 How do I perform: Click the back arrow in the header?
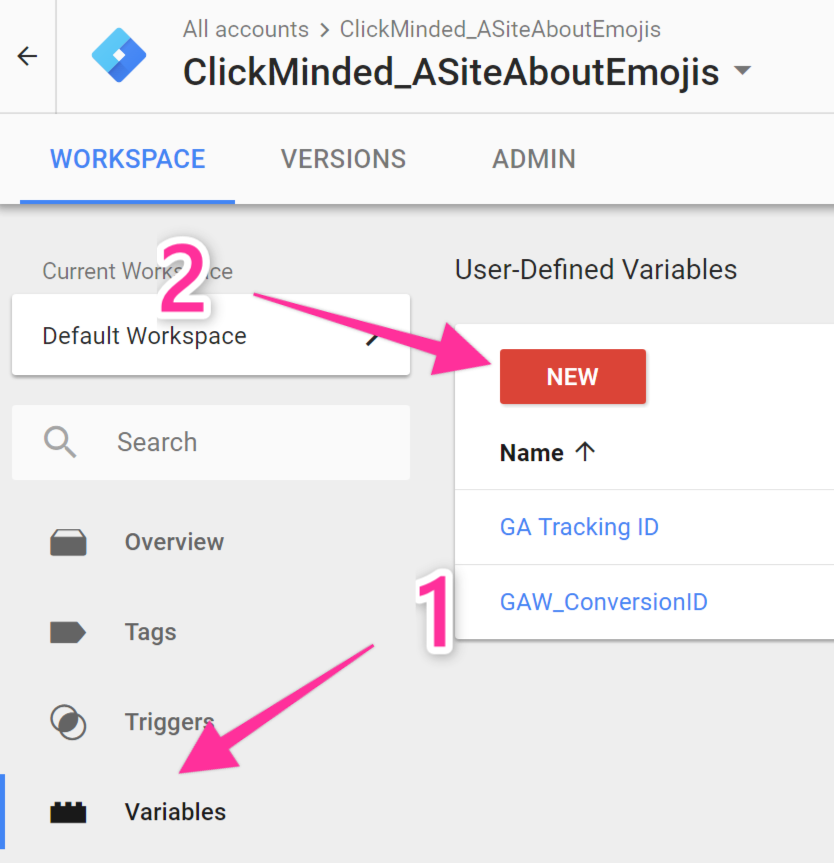pos(27,56)
